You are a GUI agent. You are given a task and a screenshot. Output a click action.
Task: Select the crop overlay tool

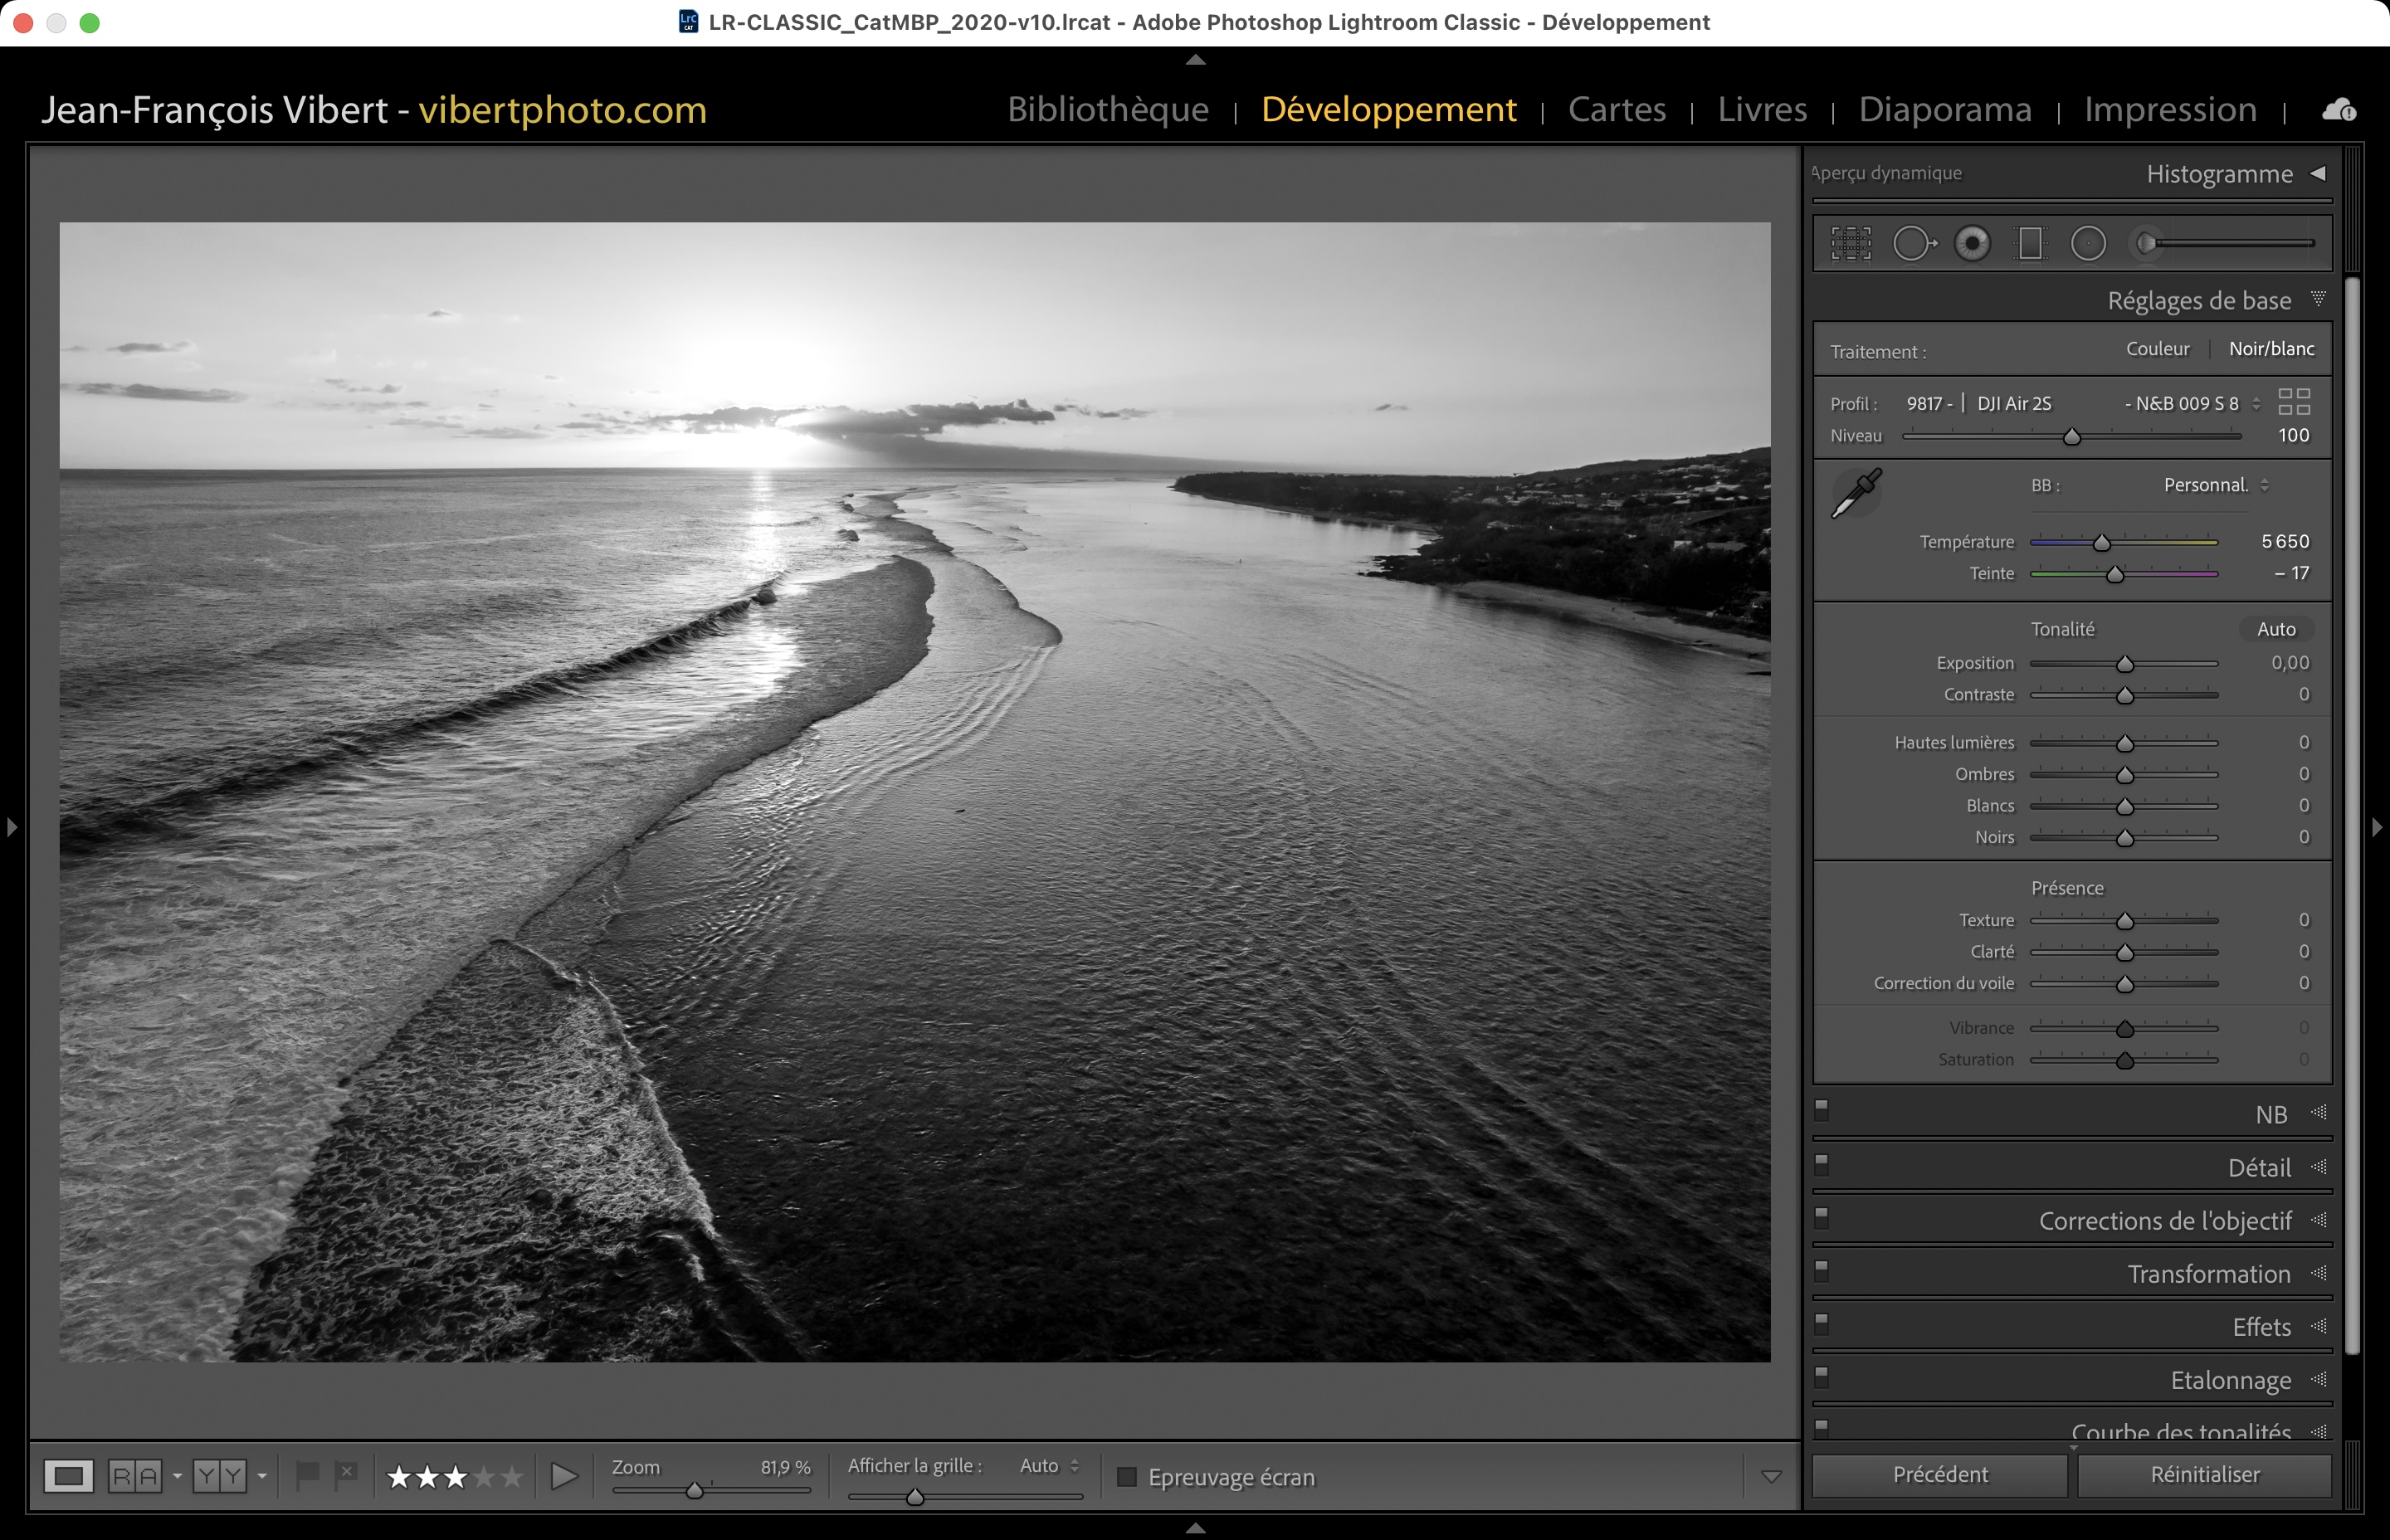1851,243
